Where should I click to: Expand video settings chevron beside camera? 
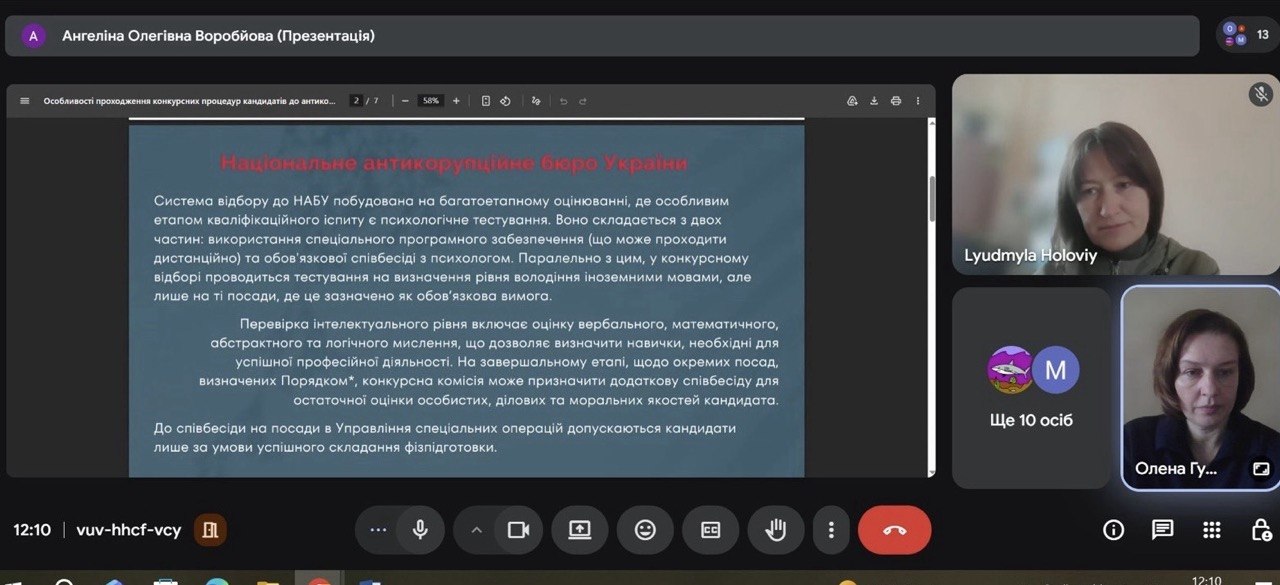coord(476,530)
